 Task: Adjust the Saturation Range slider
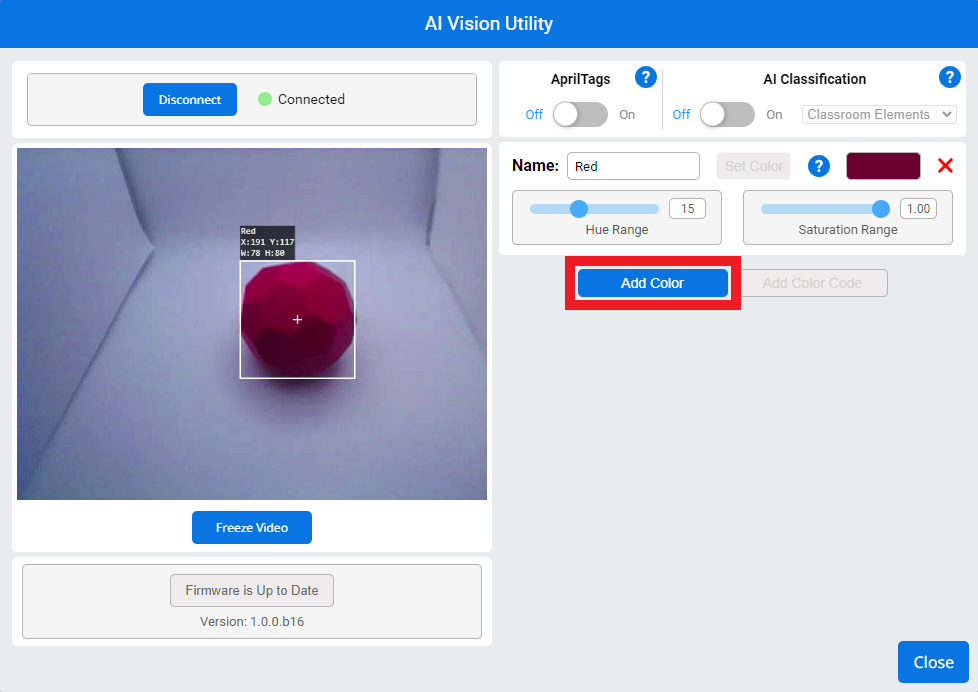tap(880, 209)
